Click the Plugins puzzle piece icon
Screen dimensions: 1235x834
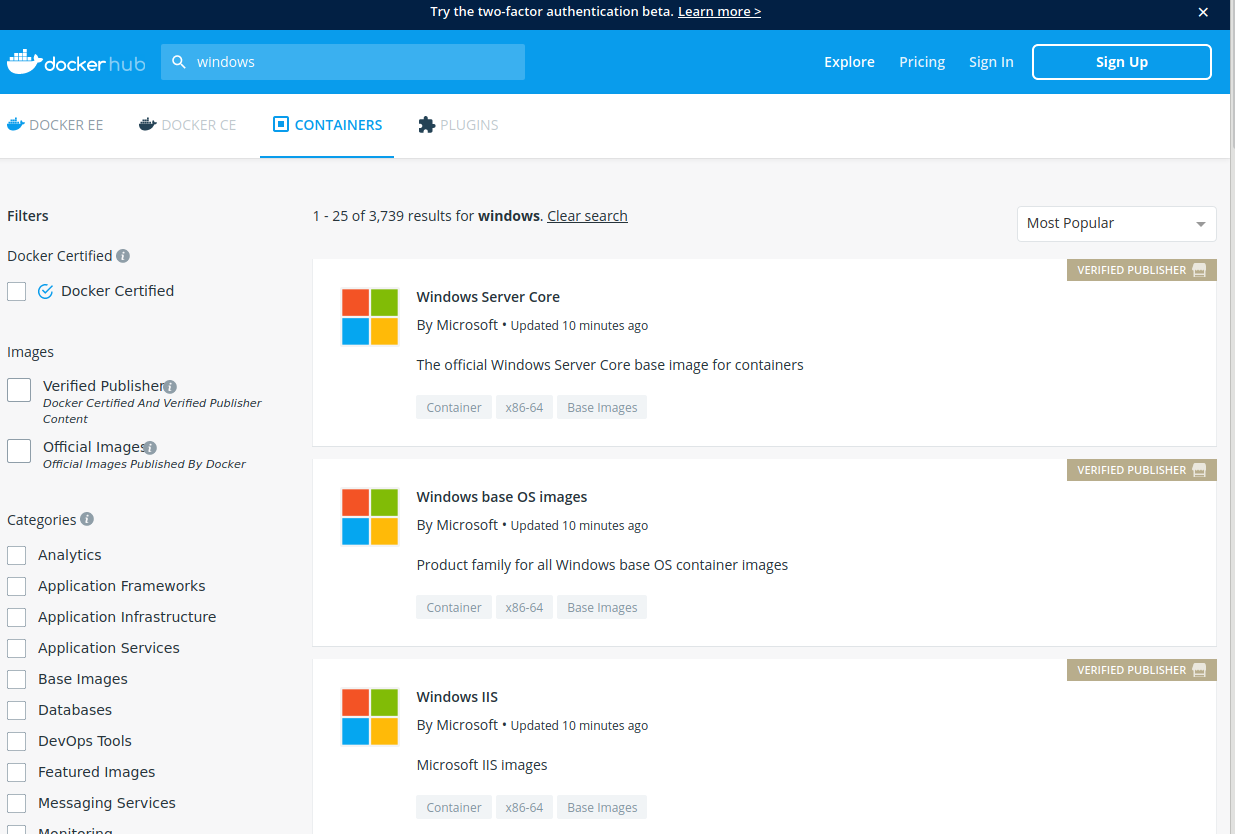tap(427, 125)
